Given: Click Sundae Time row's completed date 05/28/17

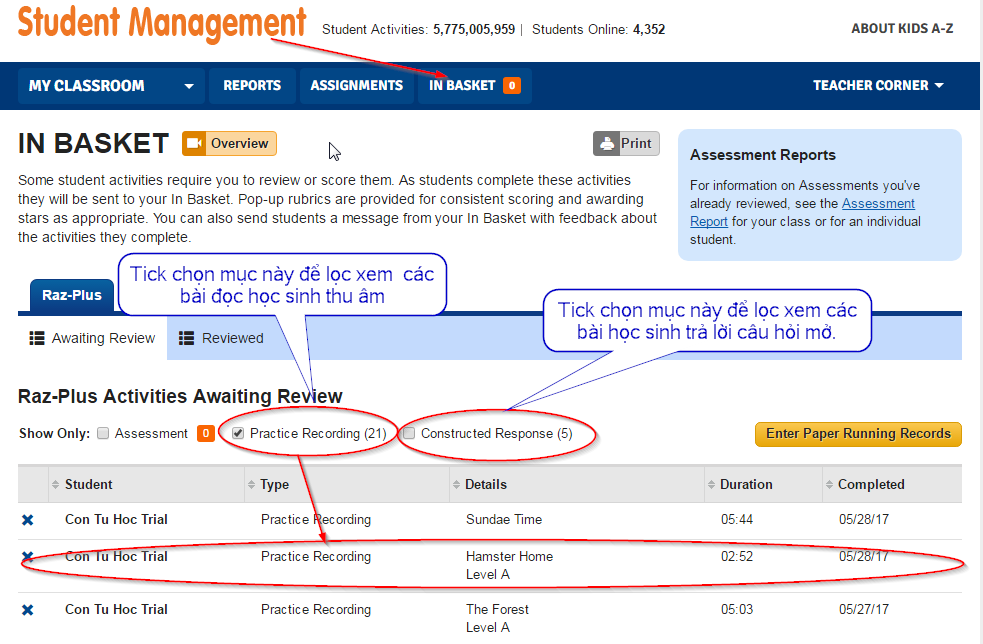Looking at the screenshot, I should click(x=863, y=520).
